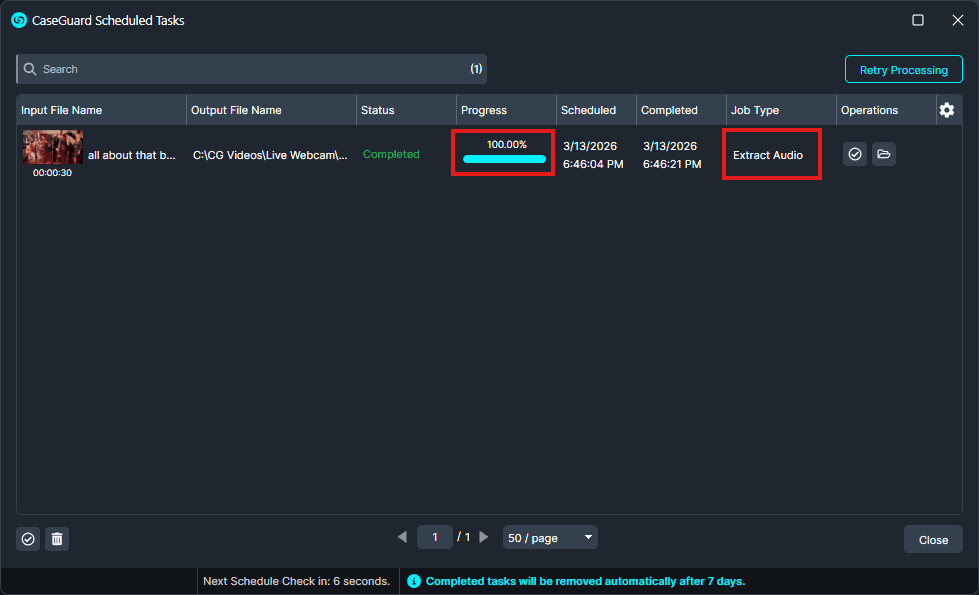
Task: Delete tasks using the trash icon
Action: point(57,539)
